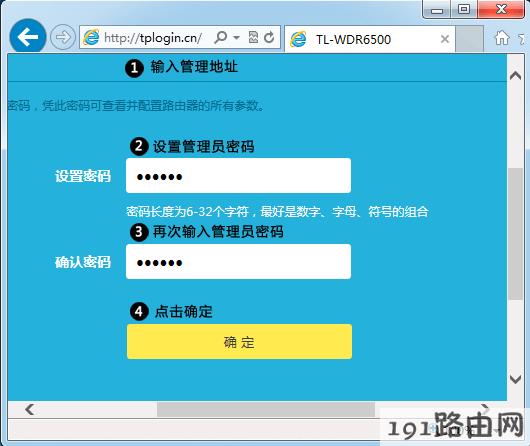Click the vertical scrollbar up arrow

[515, 75]
